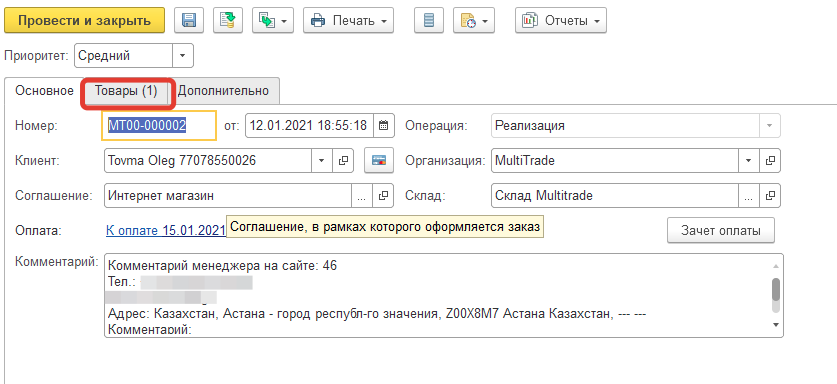Open the Печать print menu
This screenshot has width=837, height=384.
click(349, 21)
